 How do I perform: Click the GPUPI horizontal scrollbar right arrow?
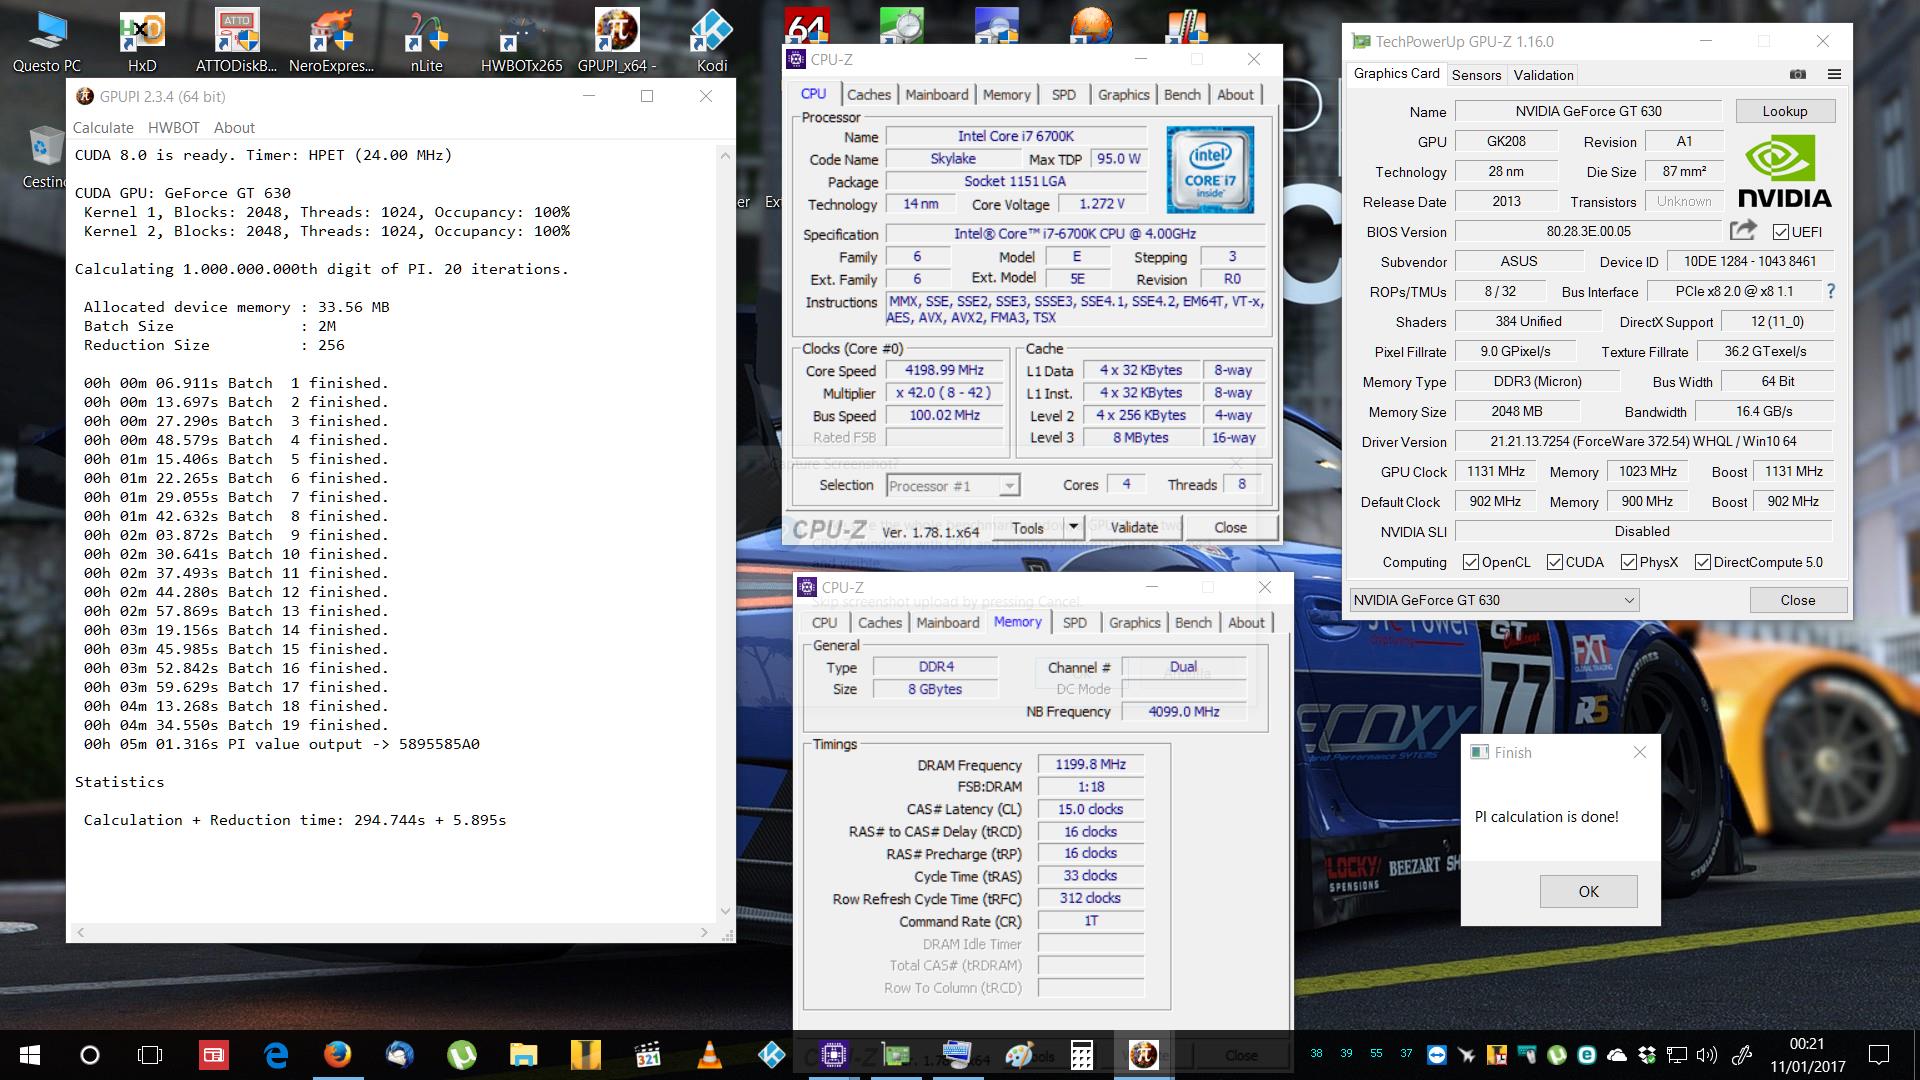704,932
